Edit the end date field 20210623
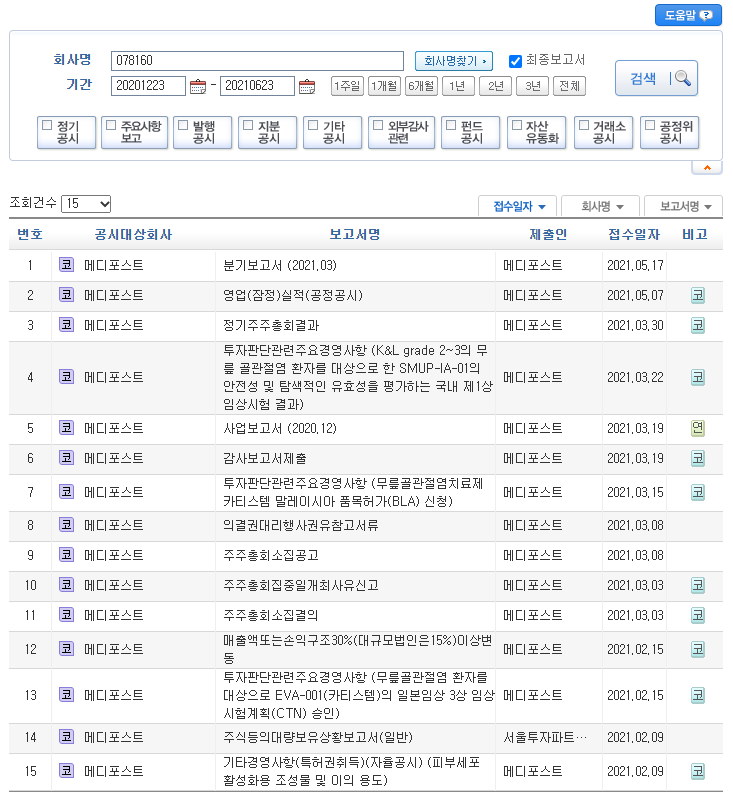733x801 pixels. point(257,86)
